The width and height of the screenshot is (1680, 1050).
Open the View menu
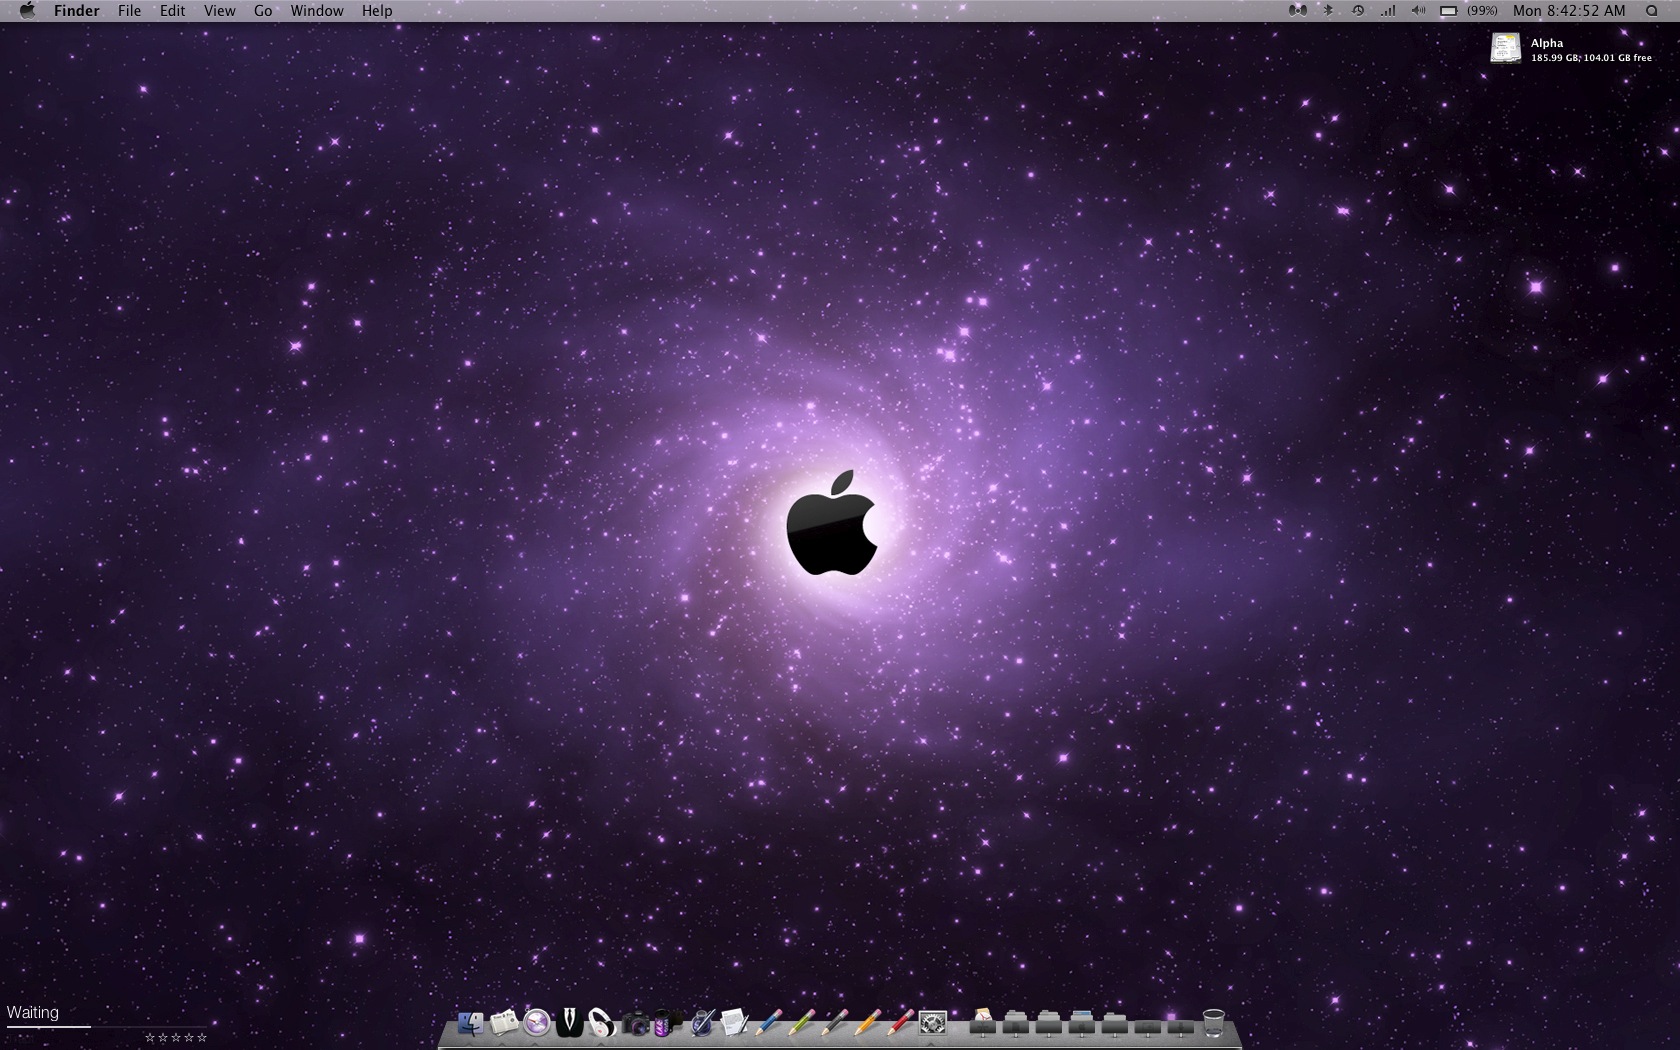tap(219, 11)
